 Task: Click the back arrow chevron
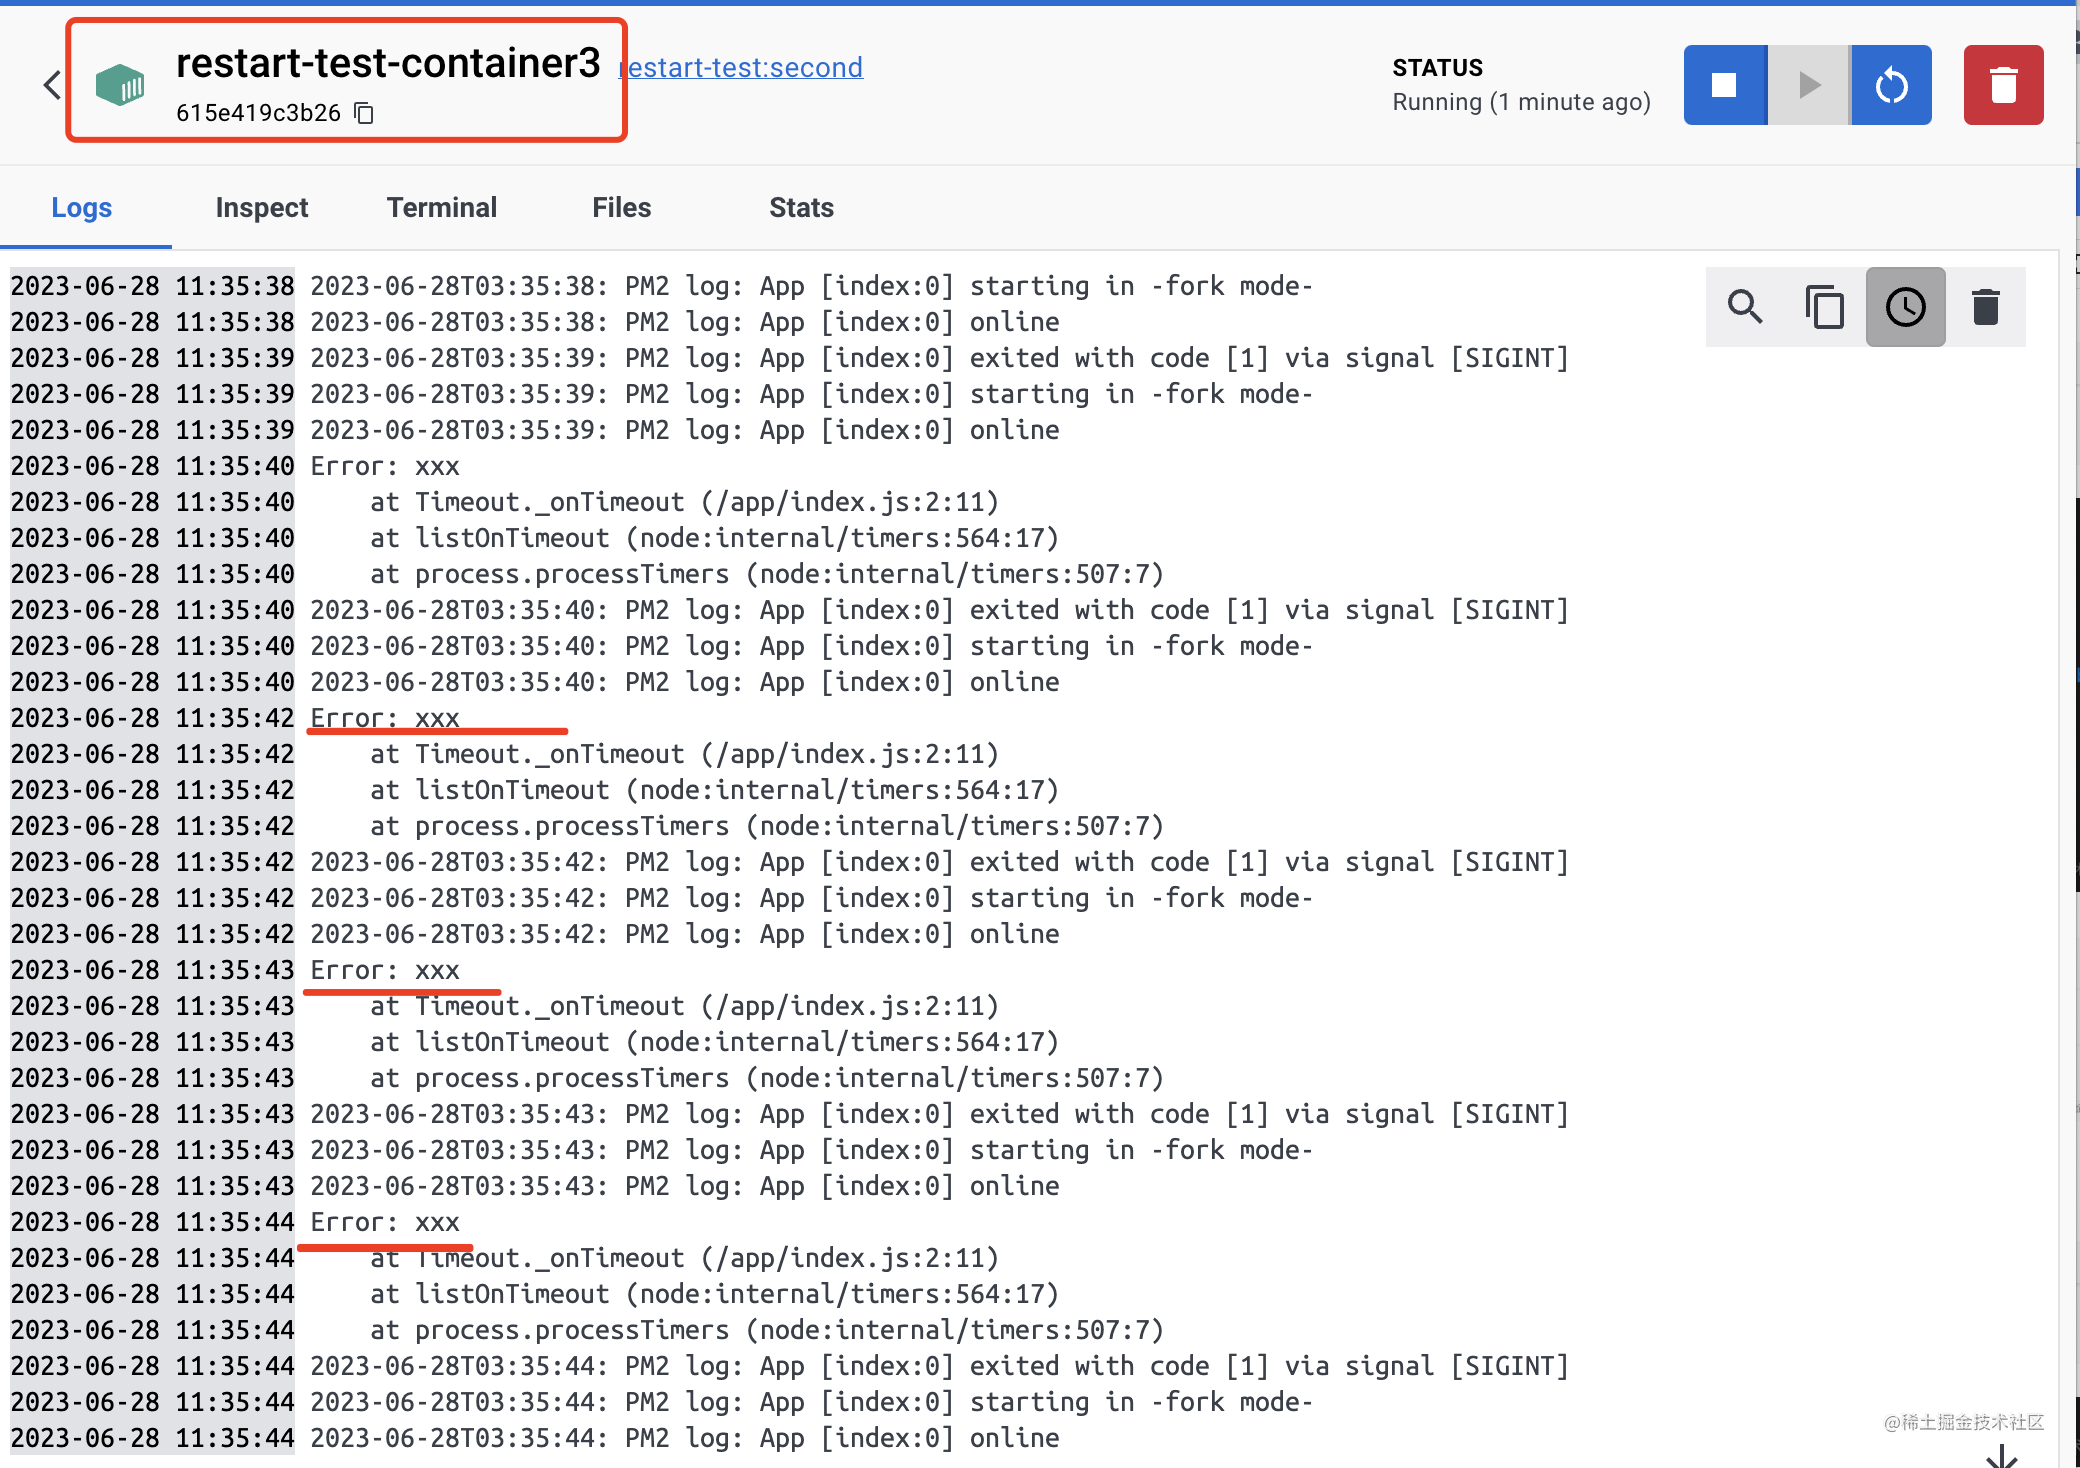coord(52,85)
